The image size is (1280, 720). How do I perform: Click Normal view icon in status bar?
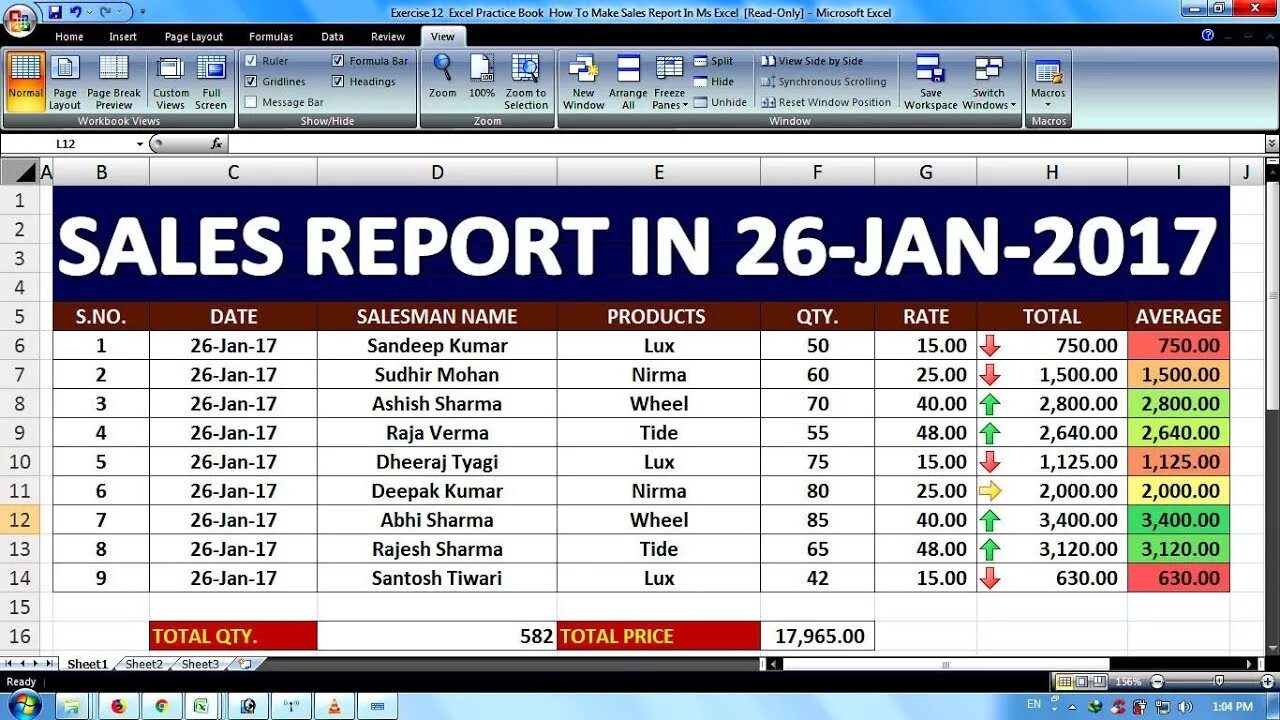(x=1065, y=682)
